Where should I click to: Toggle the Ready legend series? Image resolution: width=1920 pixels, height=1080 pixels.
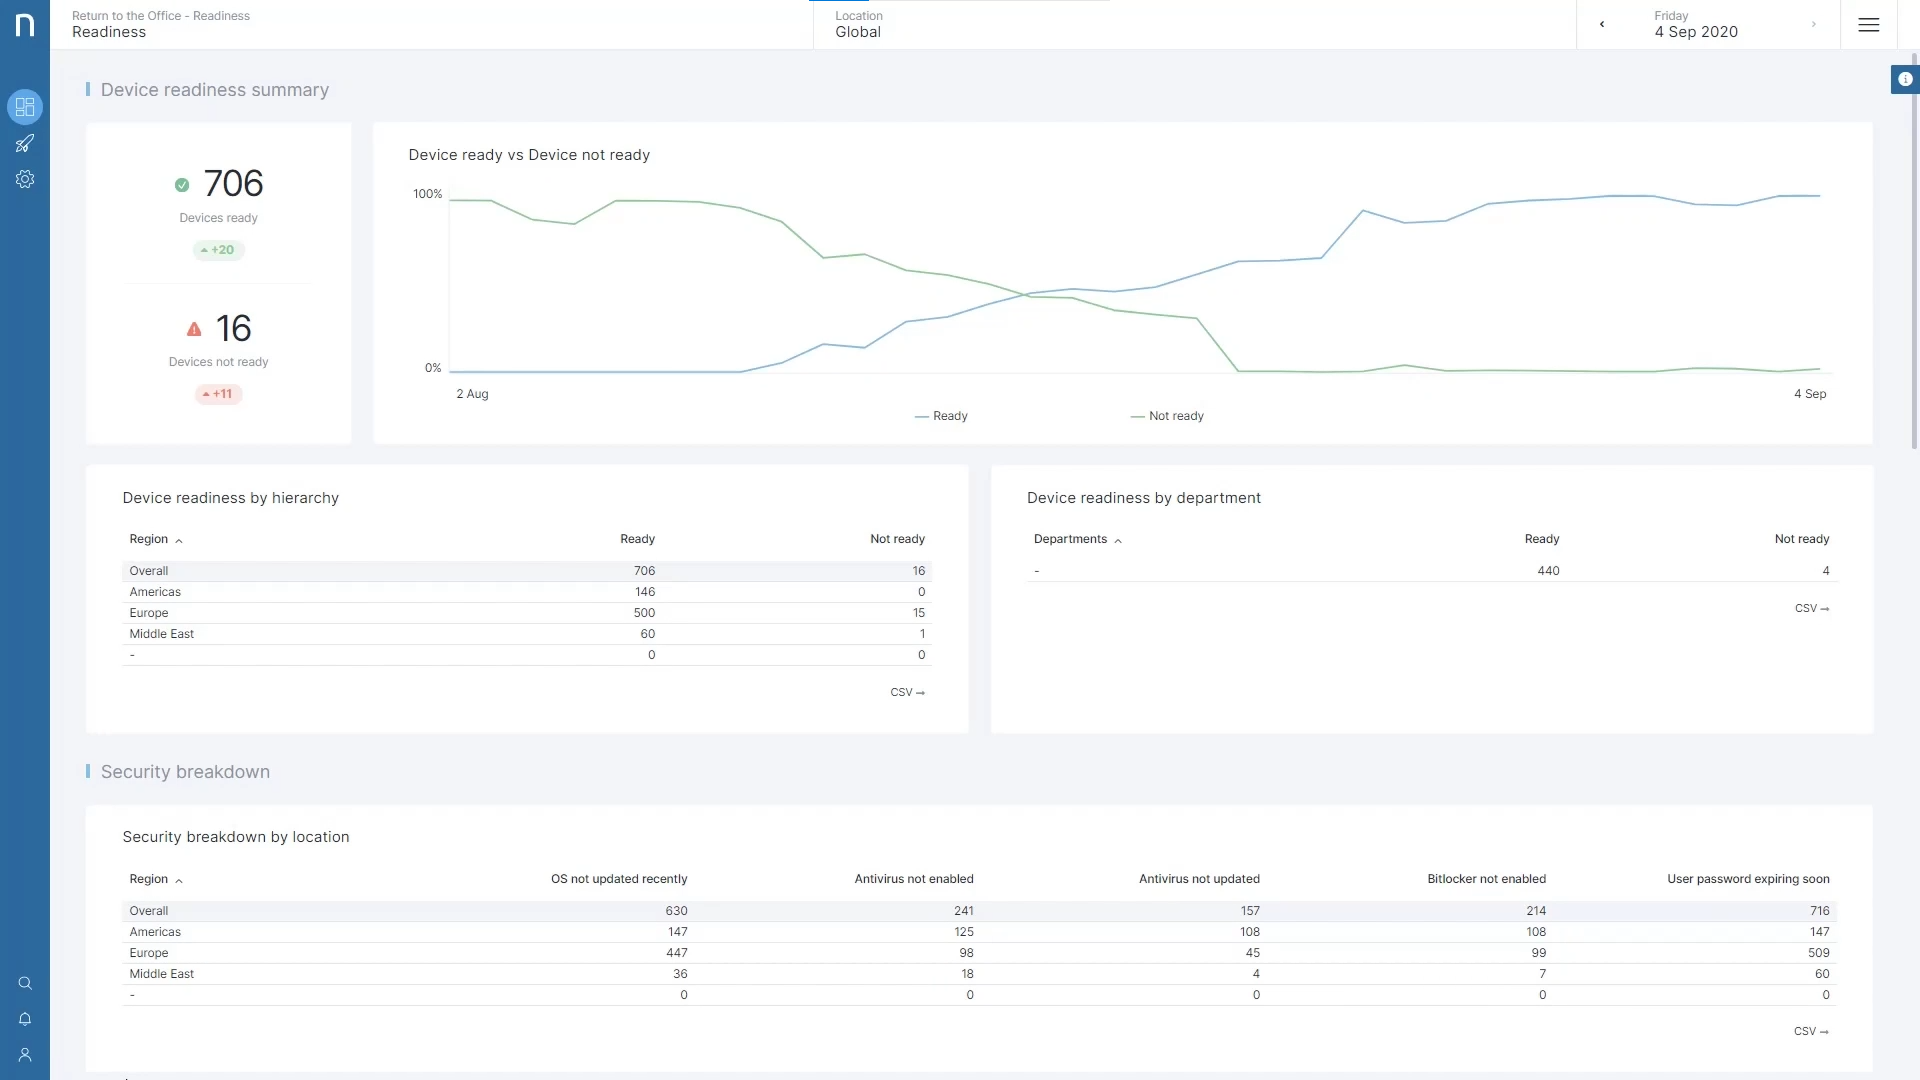(941, 416)
